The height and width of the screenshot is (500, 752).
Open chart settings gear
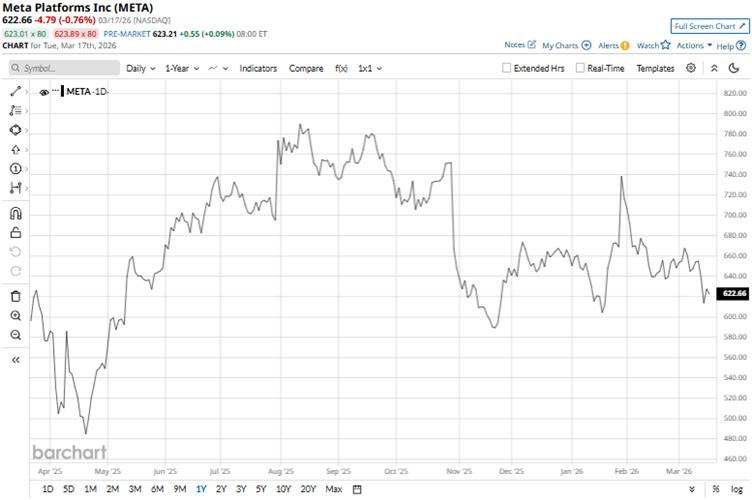click(x=691, y=68)
